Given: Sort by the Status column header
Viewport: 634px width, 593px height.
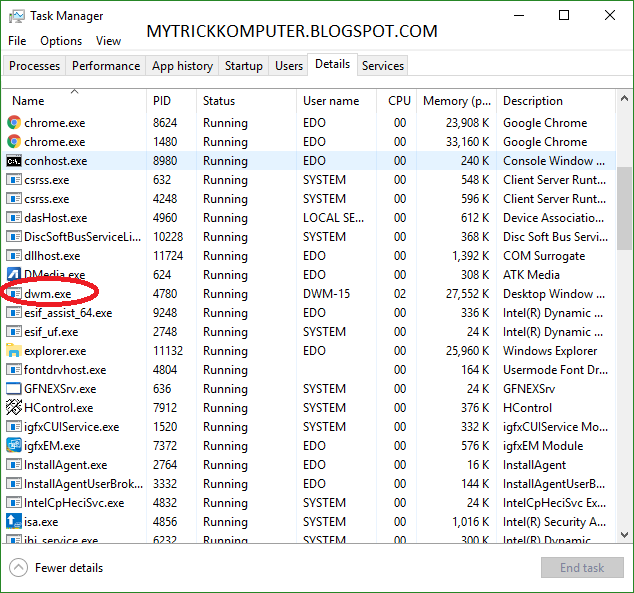Looking at the screenshot, I should point(247,101).
